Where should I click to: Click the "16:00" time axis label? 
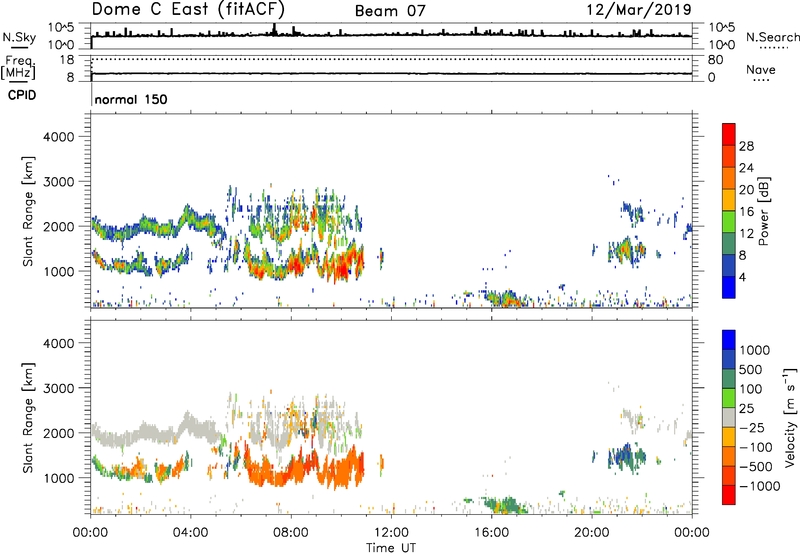[x=491, y=533]
